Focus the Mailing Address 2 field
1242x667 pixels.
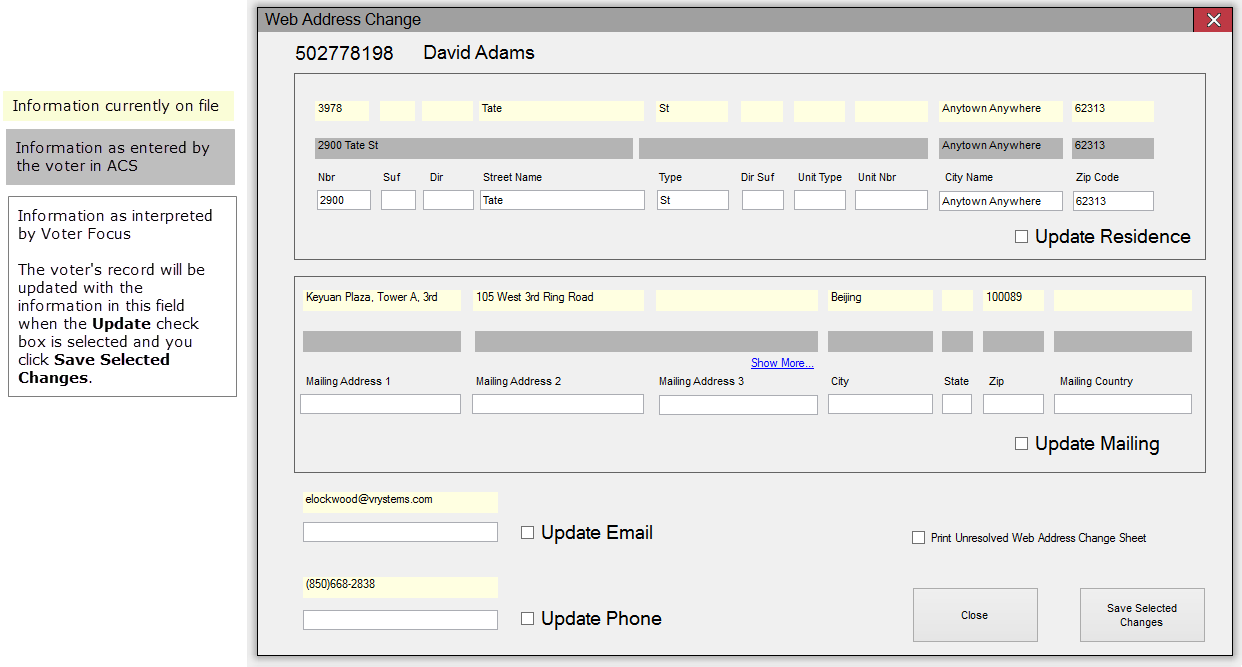pos(557,404)
